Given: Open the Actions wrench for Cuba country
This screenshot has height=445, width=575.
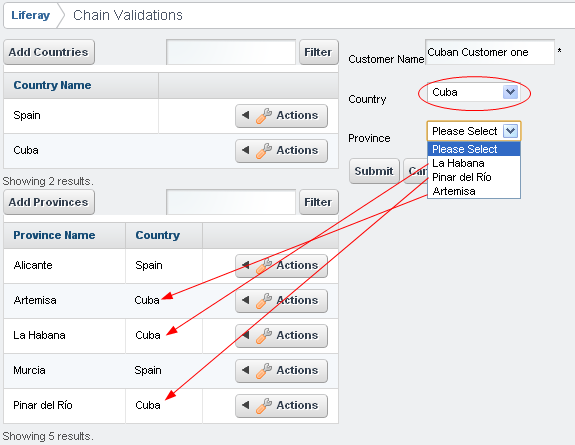Looking at the screenshot, I should pyautogui.click(x=281, y=150).
